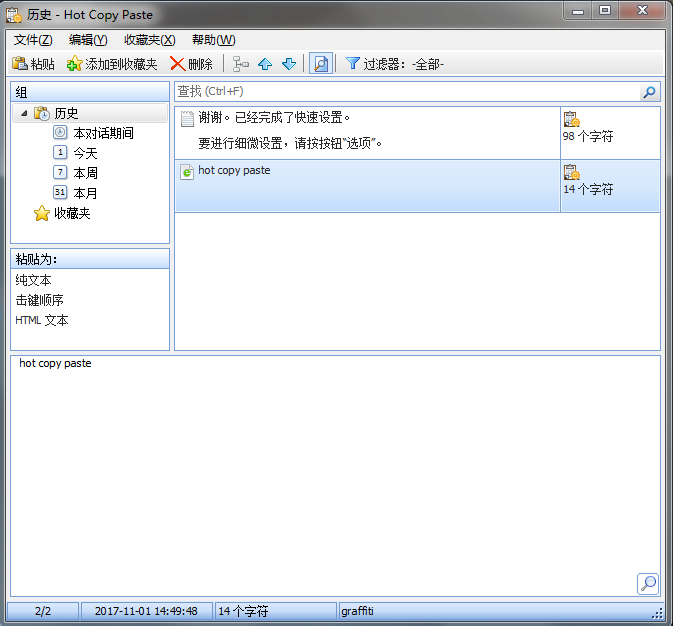Viewport: 673px width, 626px height.
Task: Click the 98 个字符 size label
Action: (588, 137)
